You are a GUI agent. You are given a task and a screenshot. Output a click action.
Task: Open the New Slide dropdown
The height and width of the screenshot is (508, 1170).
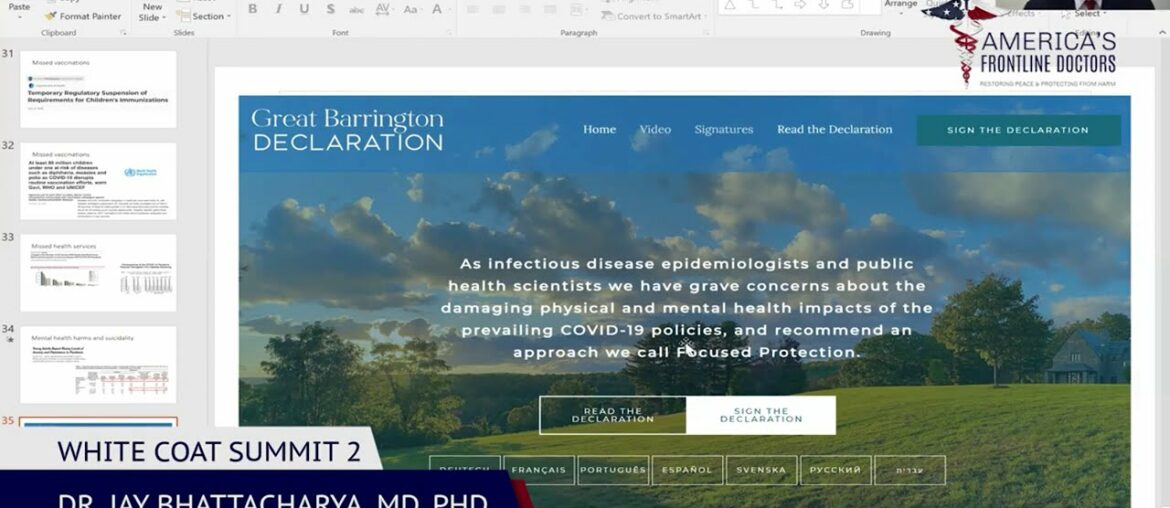151,12
